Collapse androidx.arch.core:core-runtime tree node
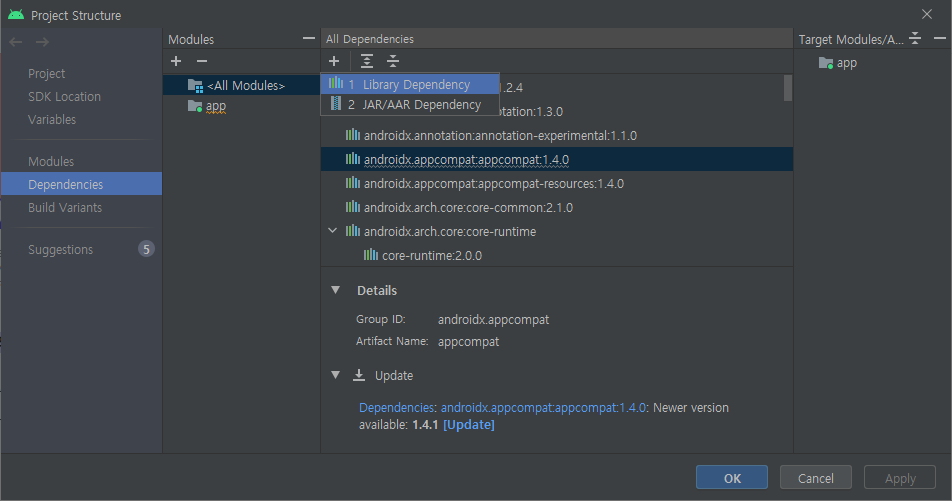The width and height of the screenshot is (952, 501). [x=333, y=231]
